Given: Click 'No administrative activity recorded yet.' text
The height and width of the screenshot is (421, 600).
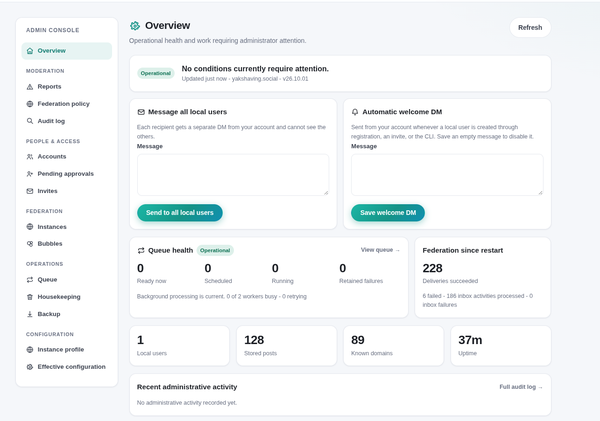Looking at the screenshot, I should [x=187, y=403].
